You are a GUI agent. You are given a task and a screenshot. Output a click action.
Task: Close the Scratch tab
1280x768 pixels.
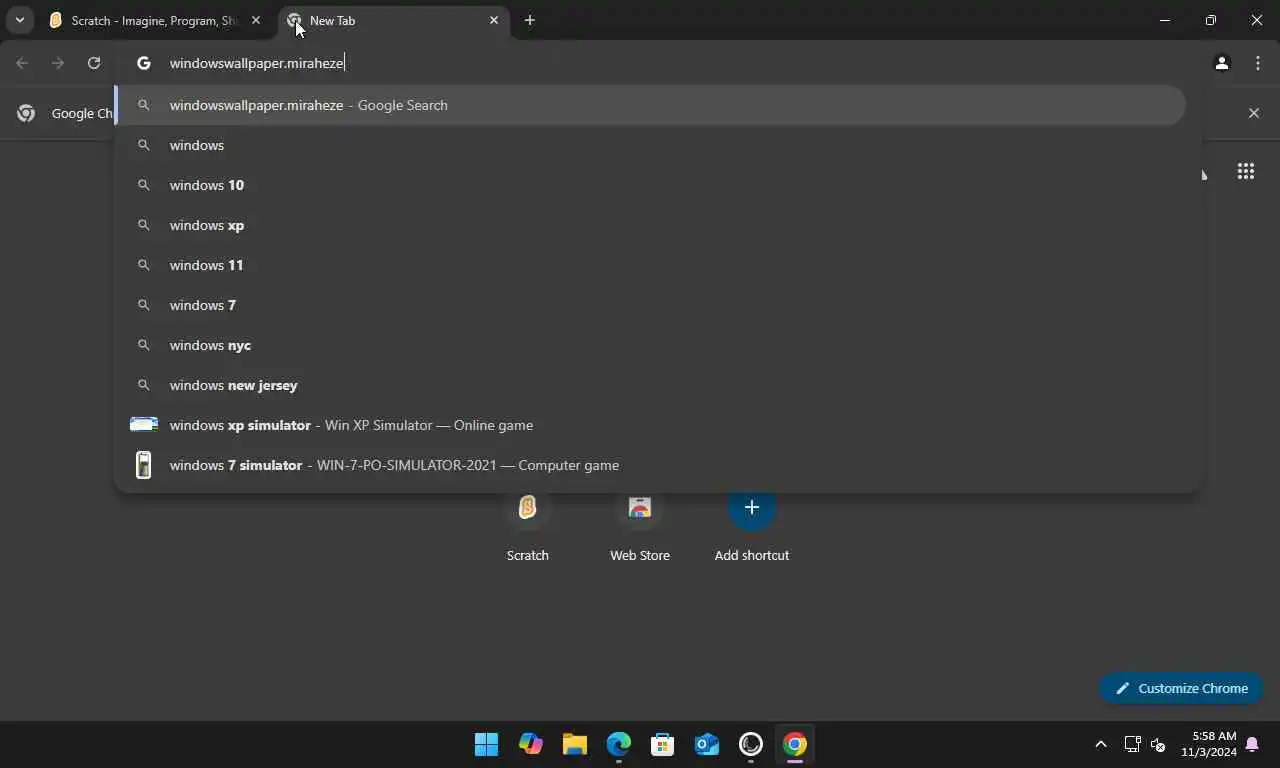tap(256, 20)
